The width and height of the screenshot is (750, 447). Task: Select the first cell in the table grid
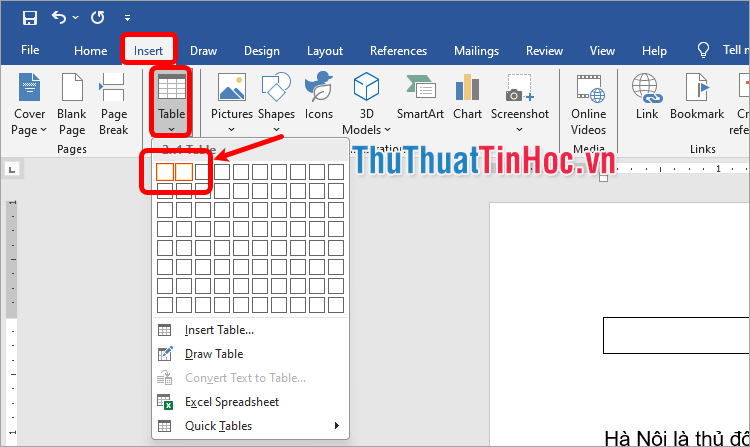coord(165,172)
